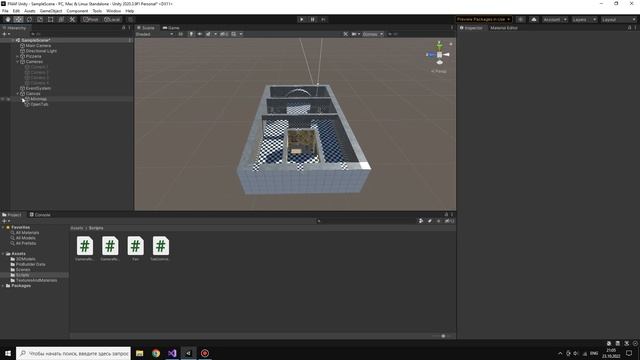This screenshot has height=360, width=640.
Task: Open the GameObject menu
Action: pos(51,11)
